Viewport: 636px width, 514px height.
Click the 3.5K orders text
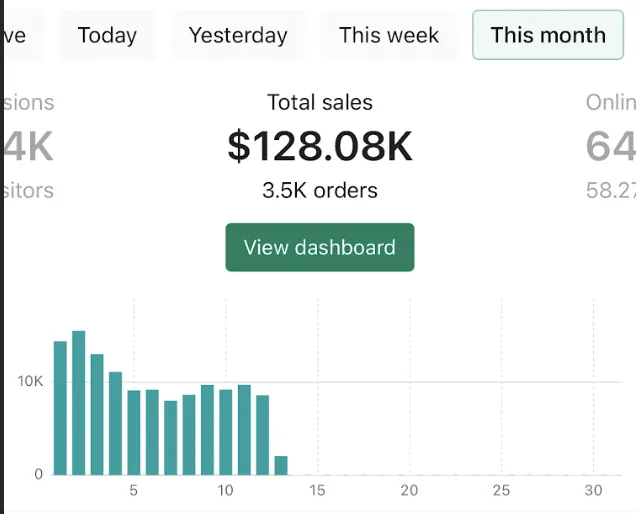pyautogui.click(x=320, y=190)
